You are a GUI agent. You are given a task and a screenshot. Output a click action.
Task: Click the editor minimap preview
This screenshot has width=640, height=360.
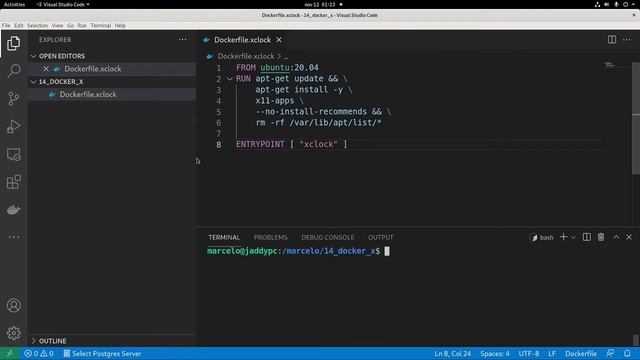609,64
